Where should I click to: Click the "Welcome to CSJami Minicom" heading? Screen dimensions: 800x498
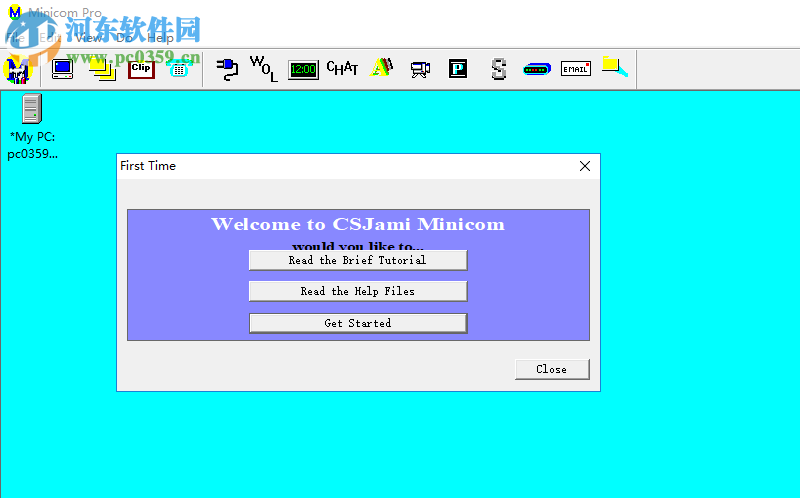358,224
